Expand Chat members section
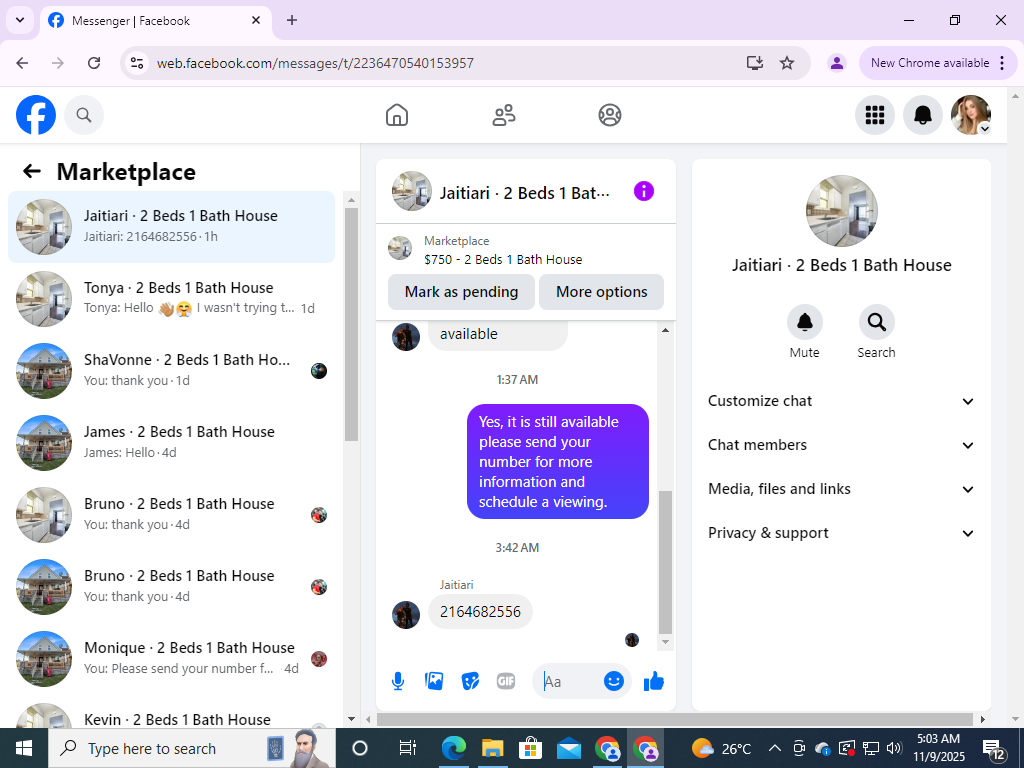 point(841,445)
